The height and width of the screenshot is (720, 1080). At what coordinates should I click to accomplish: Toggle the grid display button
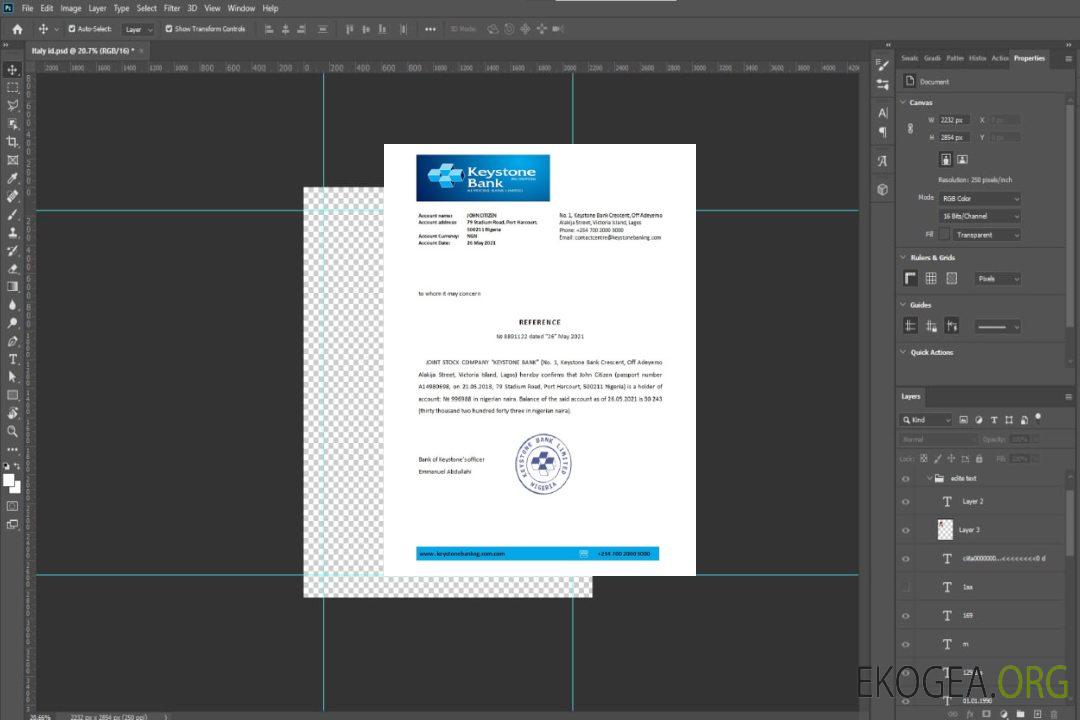931,278
